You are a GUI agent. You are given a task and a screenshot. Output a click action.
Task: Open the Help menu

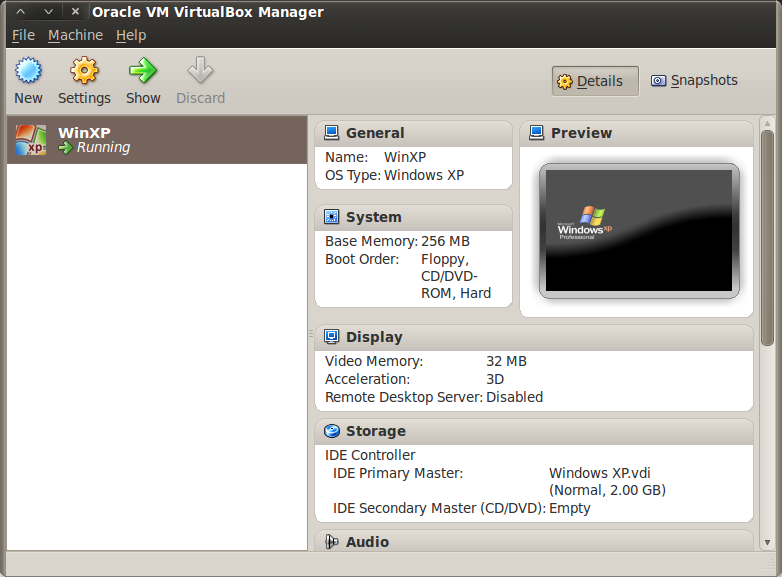tap(131, 35)
